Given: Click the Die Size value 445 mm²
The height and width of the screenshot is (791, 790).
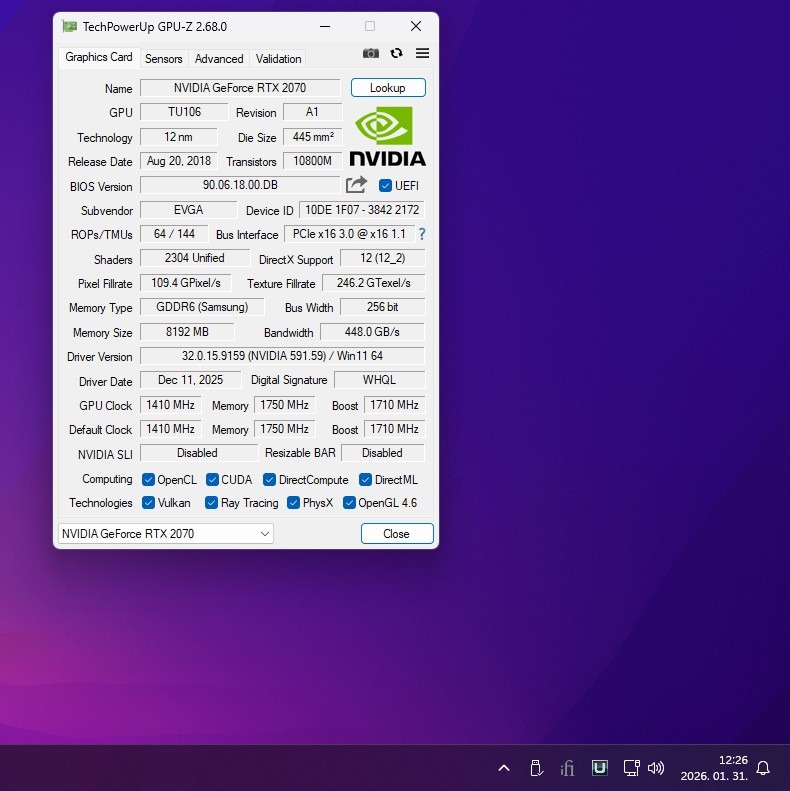Looking at the screenshot, I should (x=312, y=137).
